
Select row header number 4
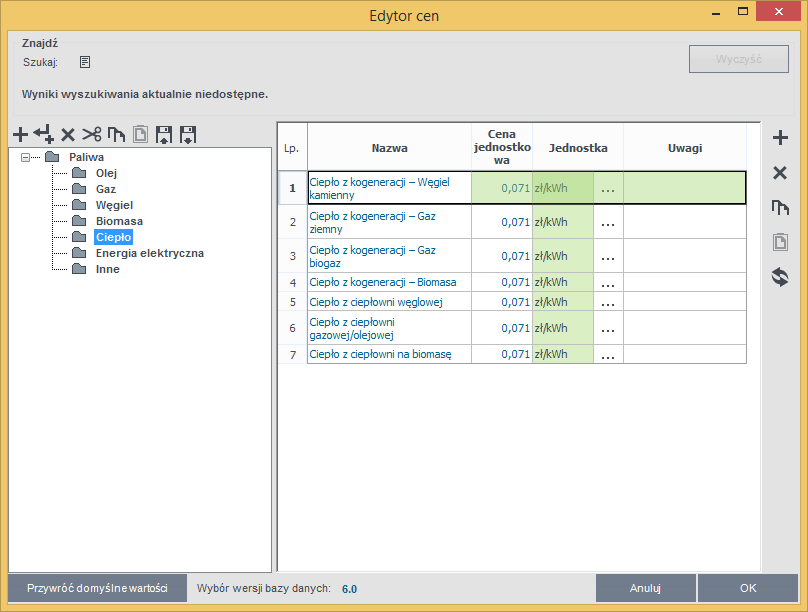pos(293,282)
